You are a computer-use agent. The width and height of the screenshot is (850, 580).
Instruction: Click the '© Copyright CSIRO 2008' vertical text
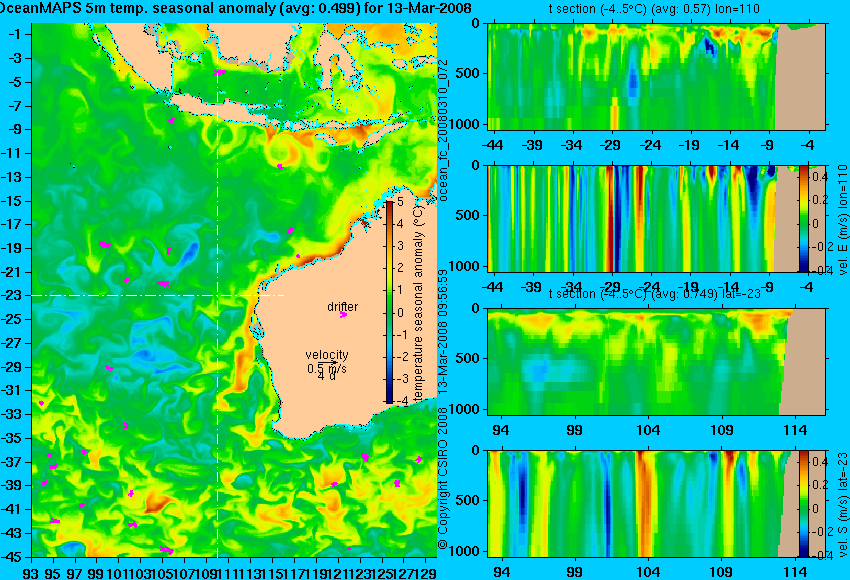(x=443, y=476)
